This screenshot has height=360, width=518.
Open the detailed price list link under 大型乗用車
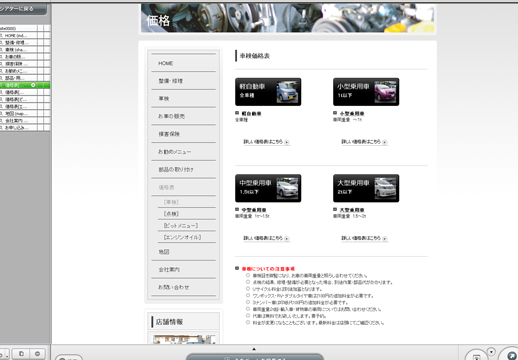pos(364,238)
